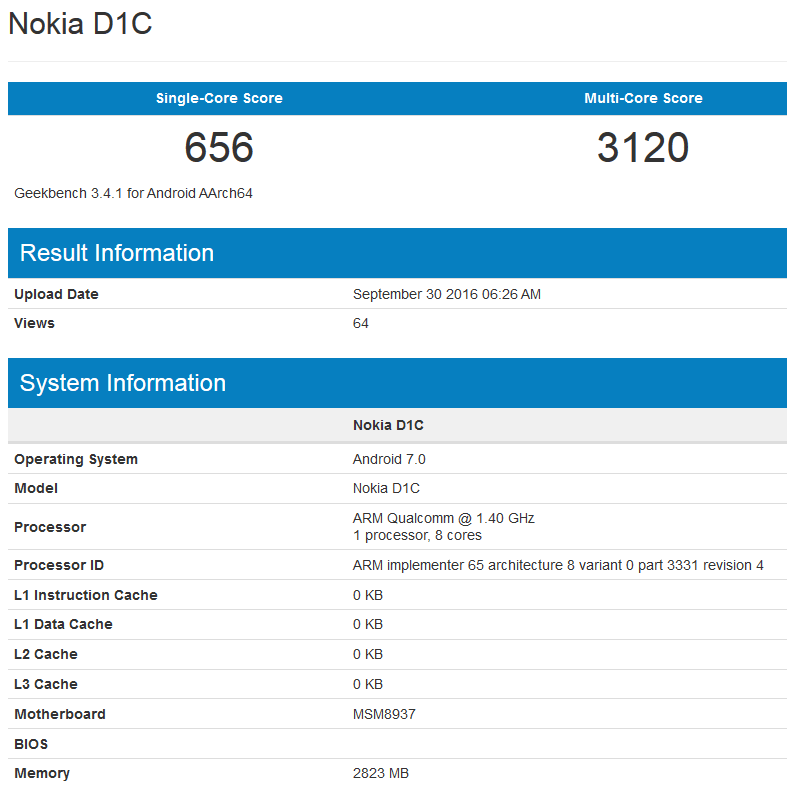Viewport: 787px width, 796px height.
Task: Click the Result Information section header
Action: point(117,253)
